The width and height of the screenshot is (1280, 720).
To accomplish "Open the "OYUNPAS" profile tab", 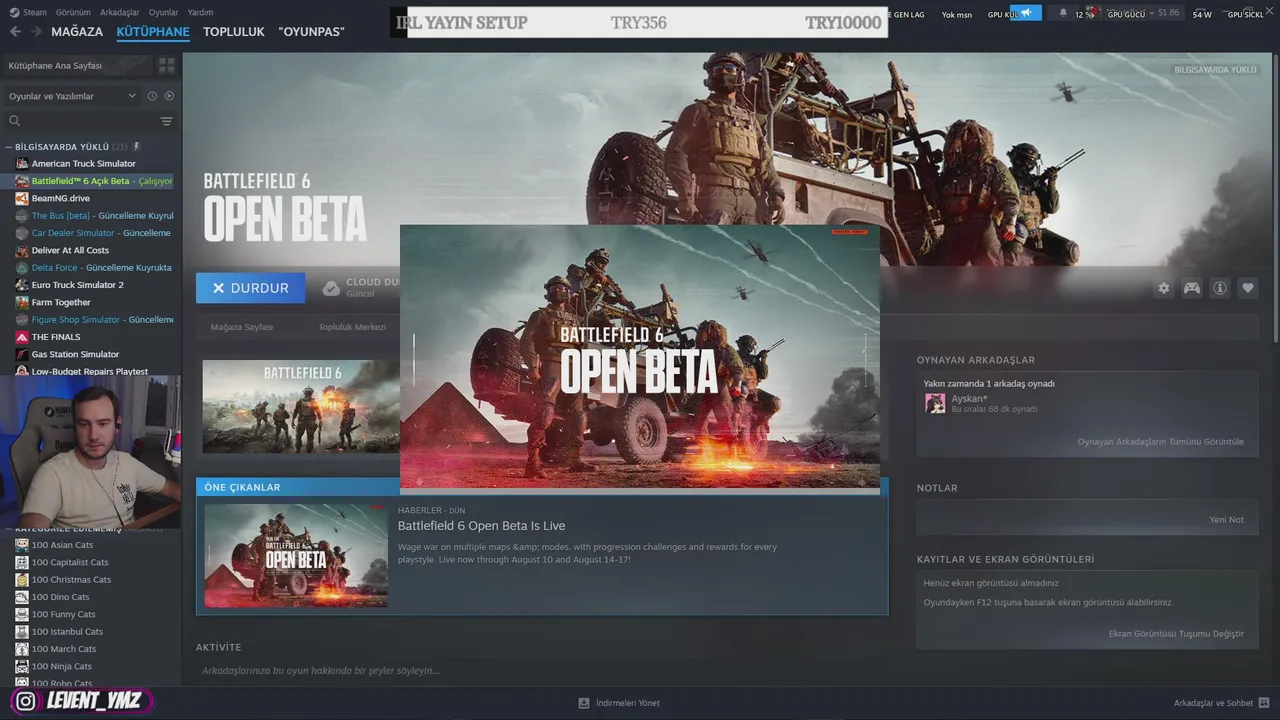I will pyautogui.click(x=311, y=31).
